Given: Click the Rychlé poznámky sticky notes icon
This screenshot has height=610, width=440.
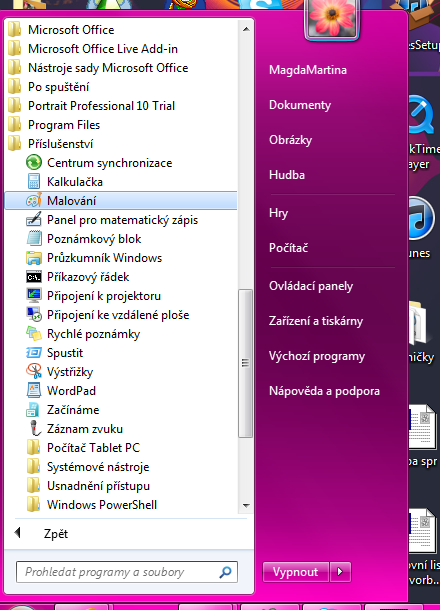Looking at the screenshot, I should 34,334.
